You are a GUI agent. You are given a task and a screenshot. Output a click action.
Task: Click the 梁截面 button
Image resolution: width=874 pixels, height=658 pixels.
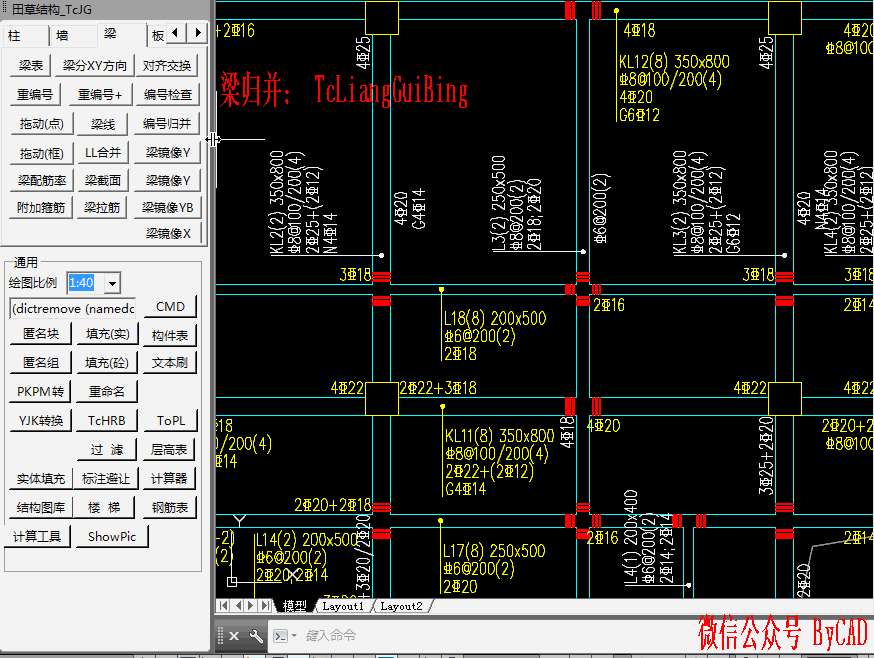point(103,181)
